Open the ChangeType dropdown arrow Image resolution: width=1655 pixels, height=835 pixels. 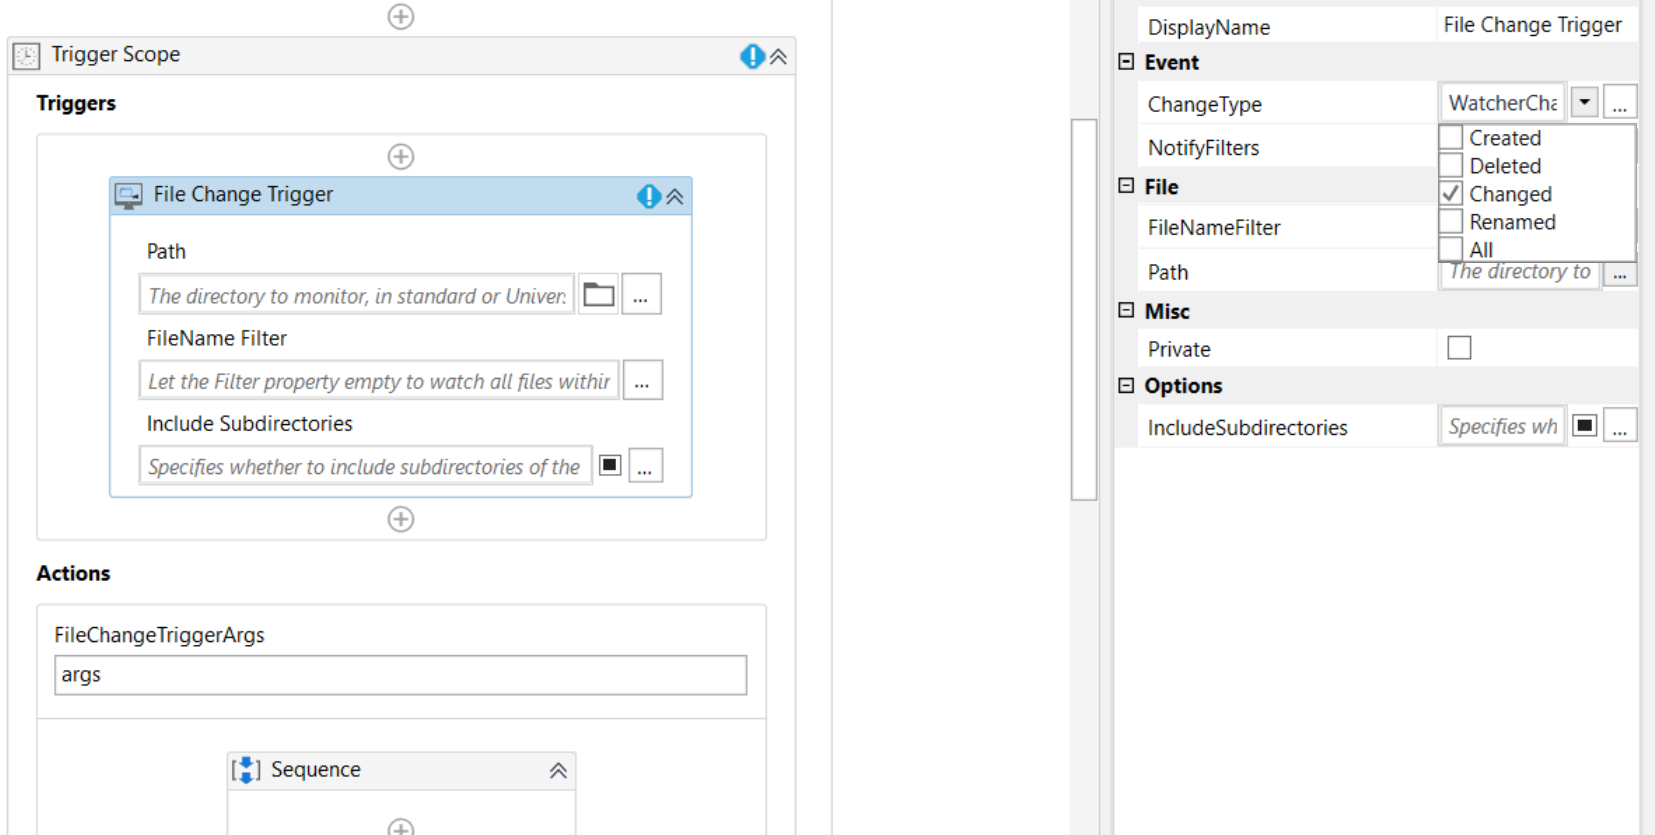pos(1585,102)
